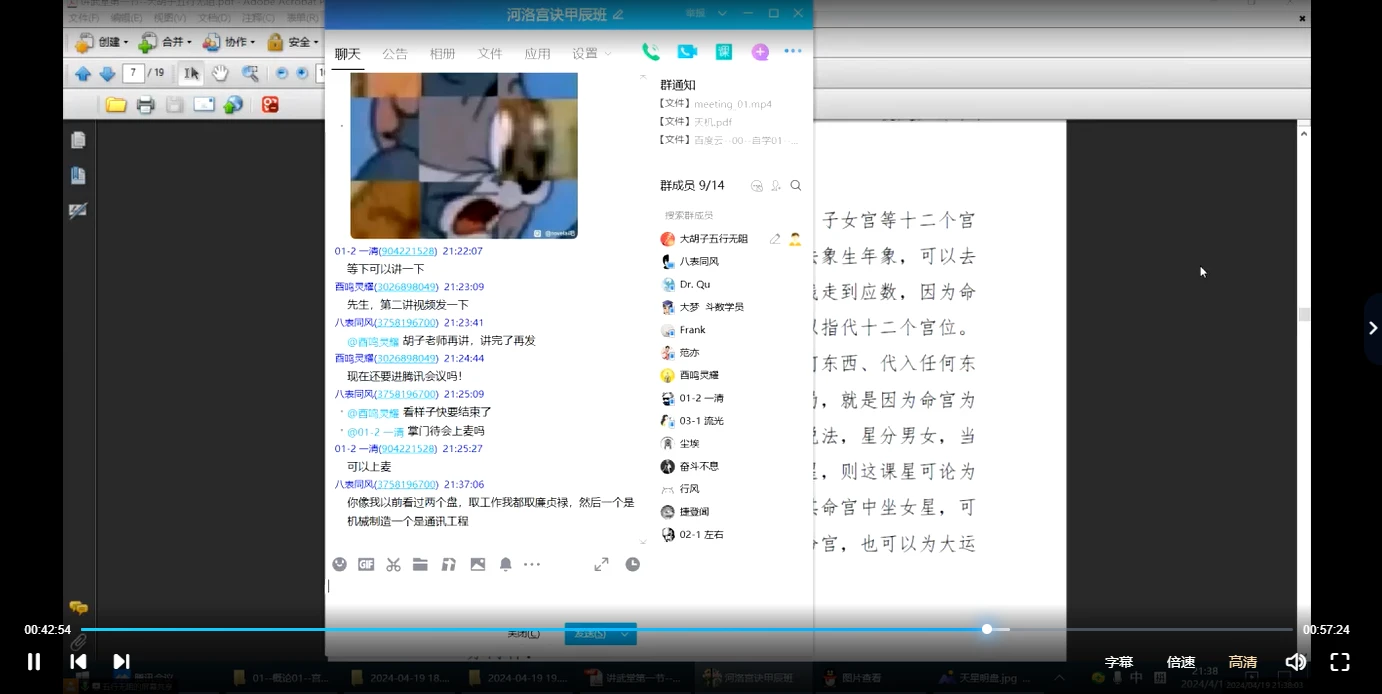
Task: Search group members magnifier icon
Action: point(796,185)
